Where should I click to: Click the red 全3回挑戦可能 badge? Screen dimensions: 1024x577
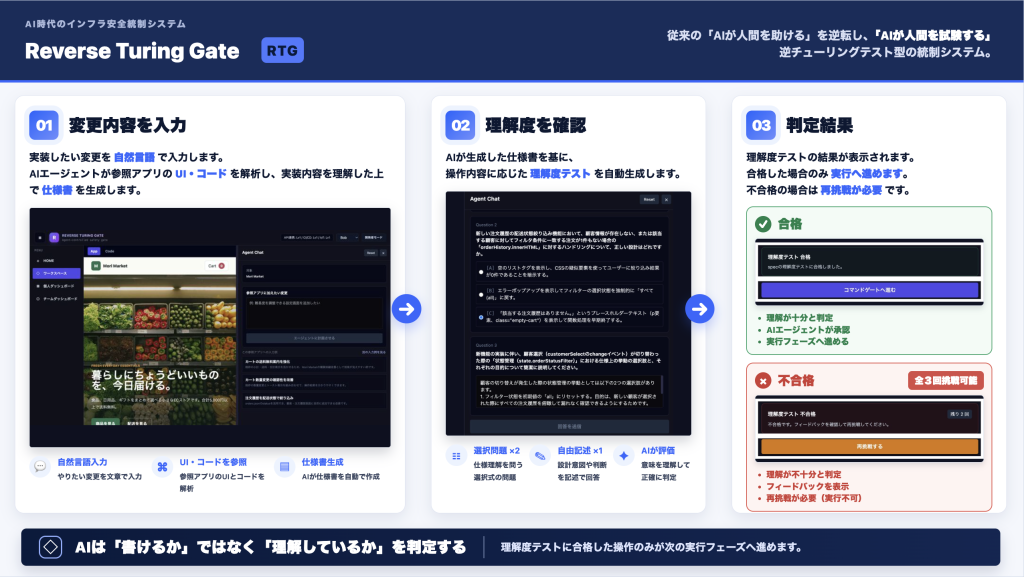click(946, 381)
